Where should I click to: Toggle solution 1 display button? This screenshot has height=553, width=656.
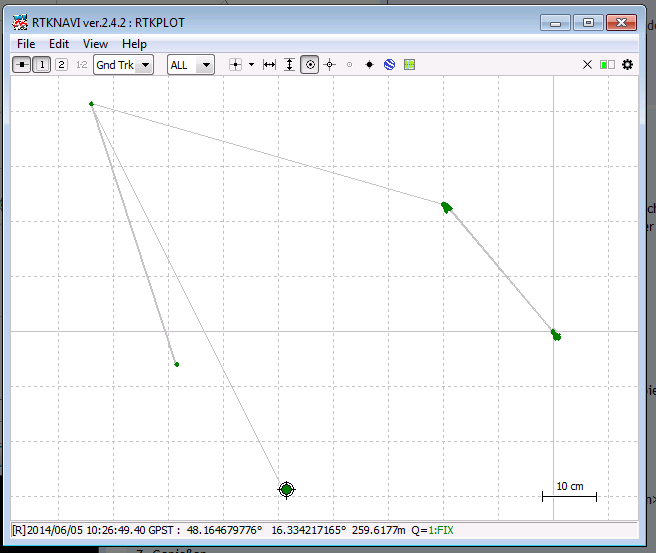(42, 65)
